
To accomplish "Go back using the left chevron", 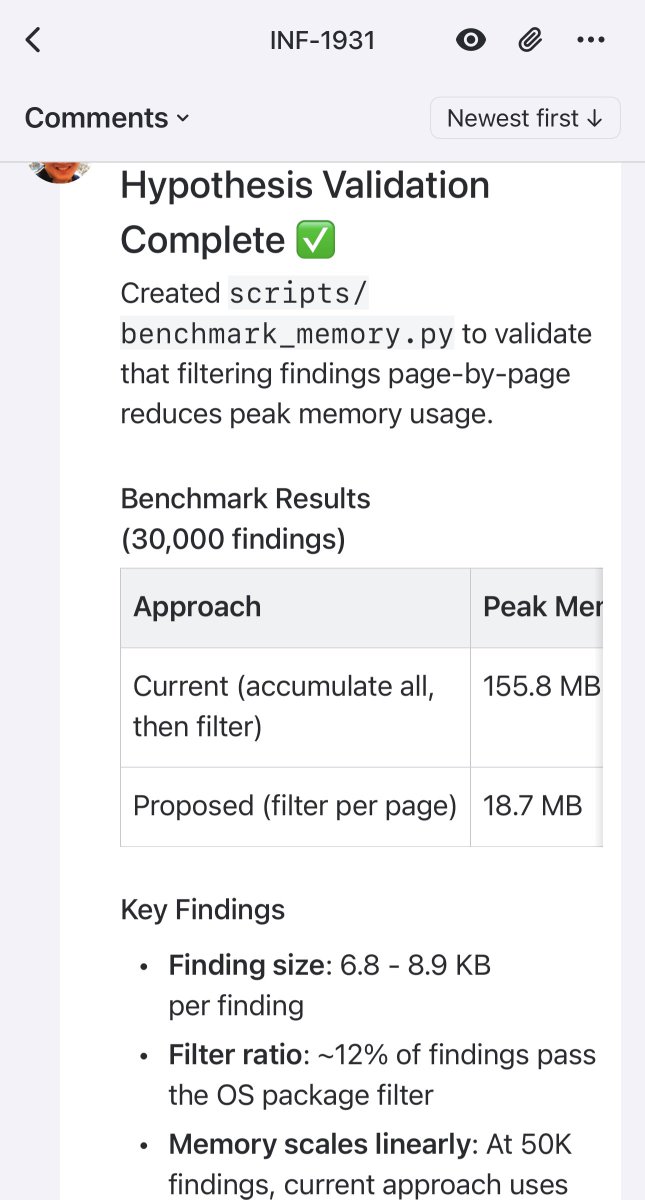I will [34, 40].
